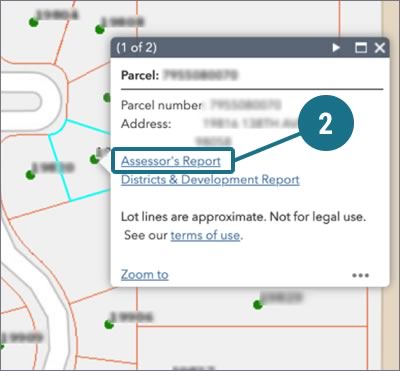Select the green point above the popup header

click(x=100, y=29)
